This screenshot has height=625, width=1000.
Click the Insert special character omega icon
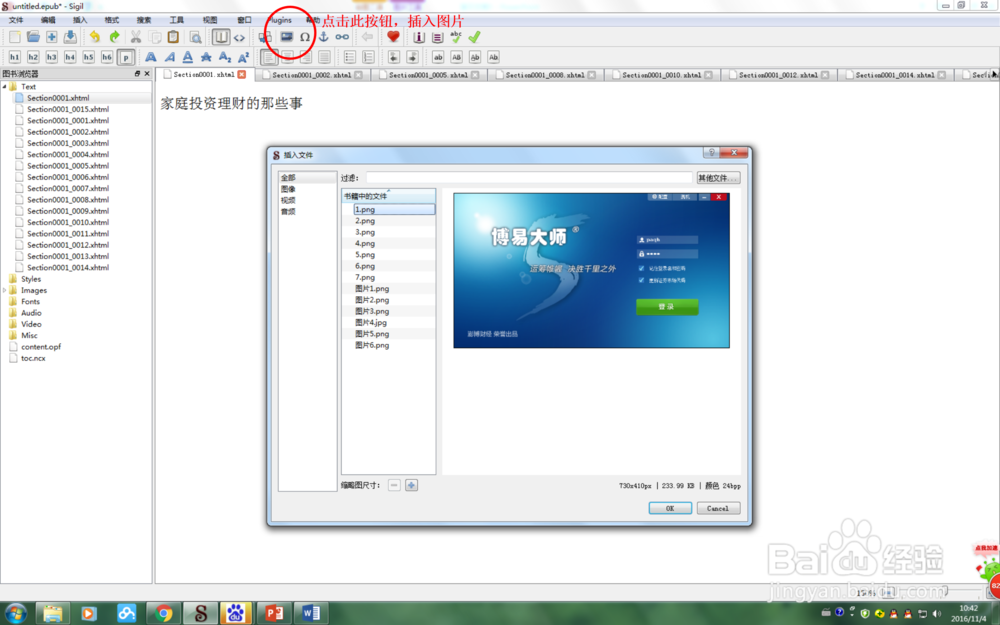click(x=305, y=37)
